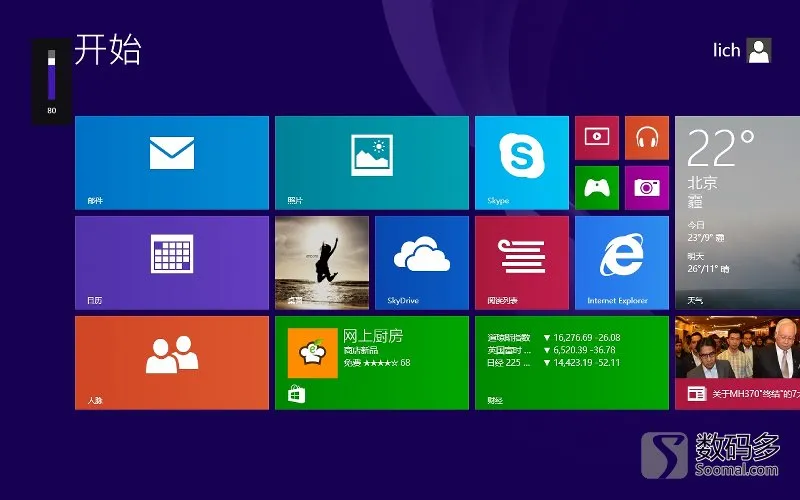Open the Camera tile
This screenshot has width=800, height=500.
tap(647, 188)
